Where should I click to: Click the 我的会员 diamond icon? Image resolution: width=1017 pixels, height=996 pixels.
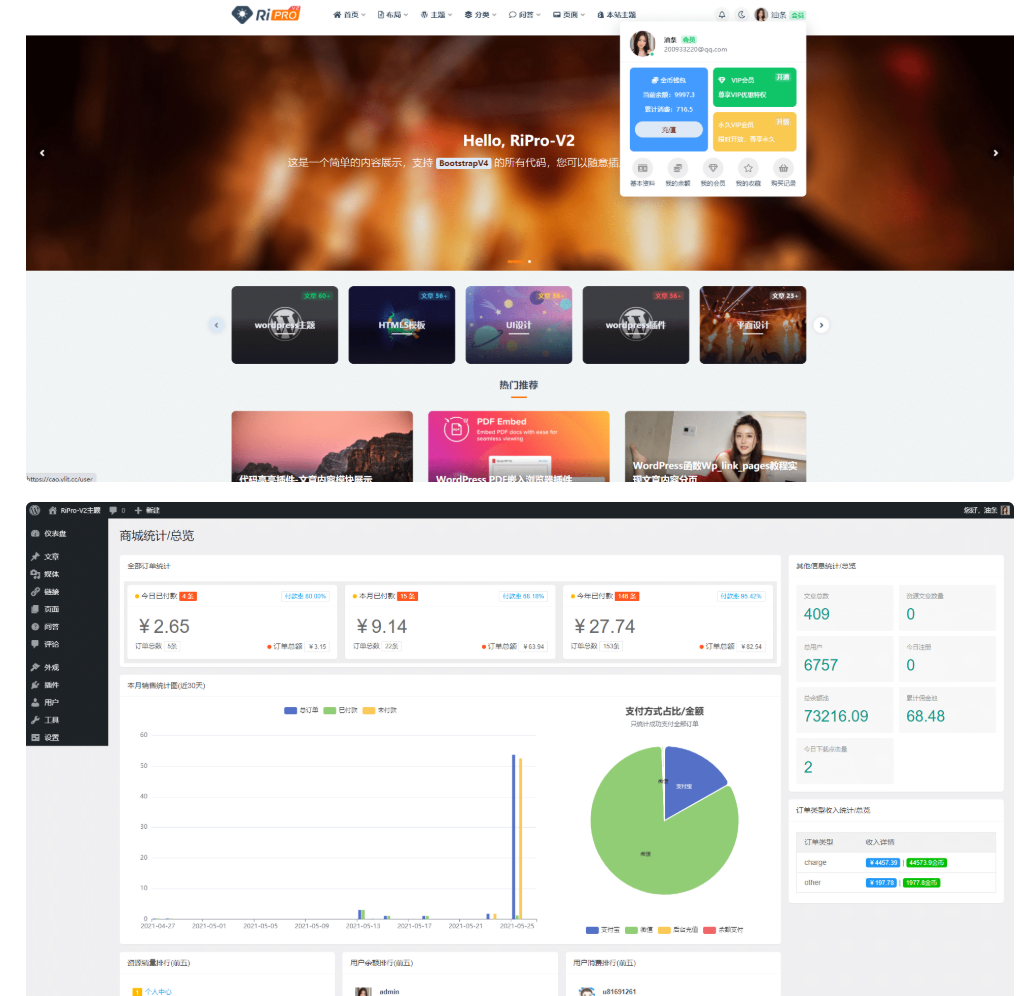[x=712, y=168]
